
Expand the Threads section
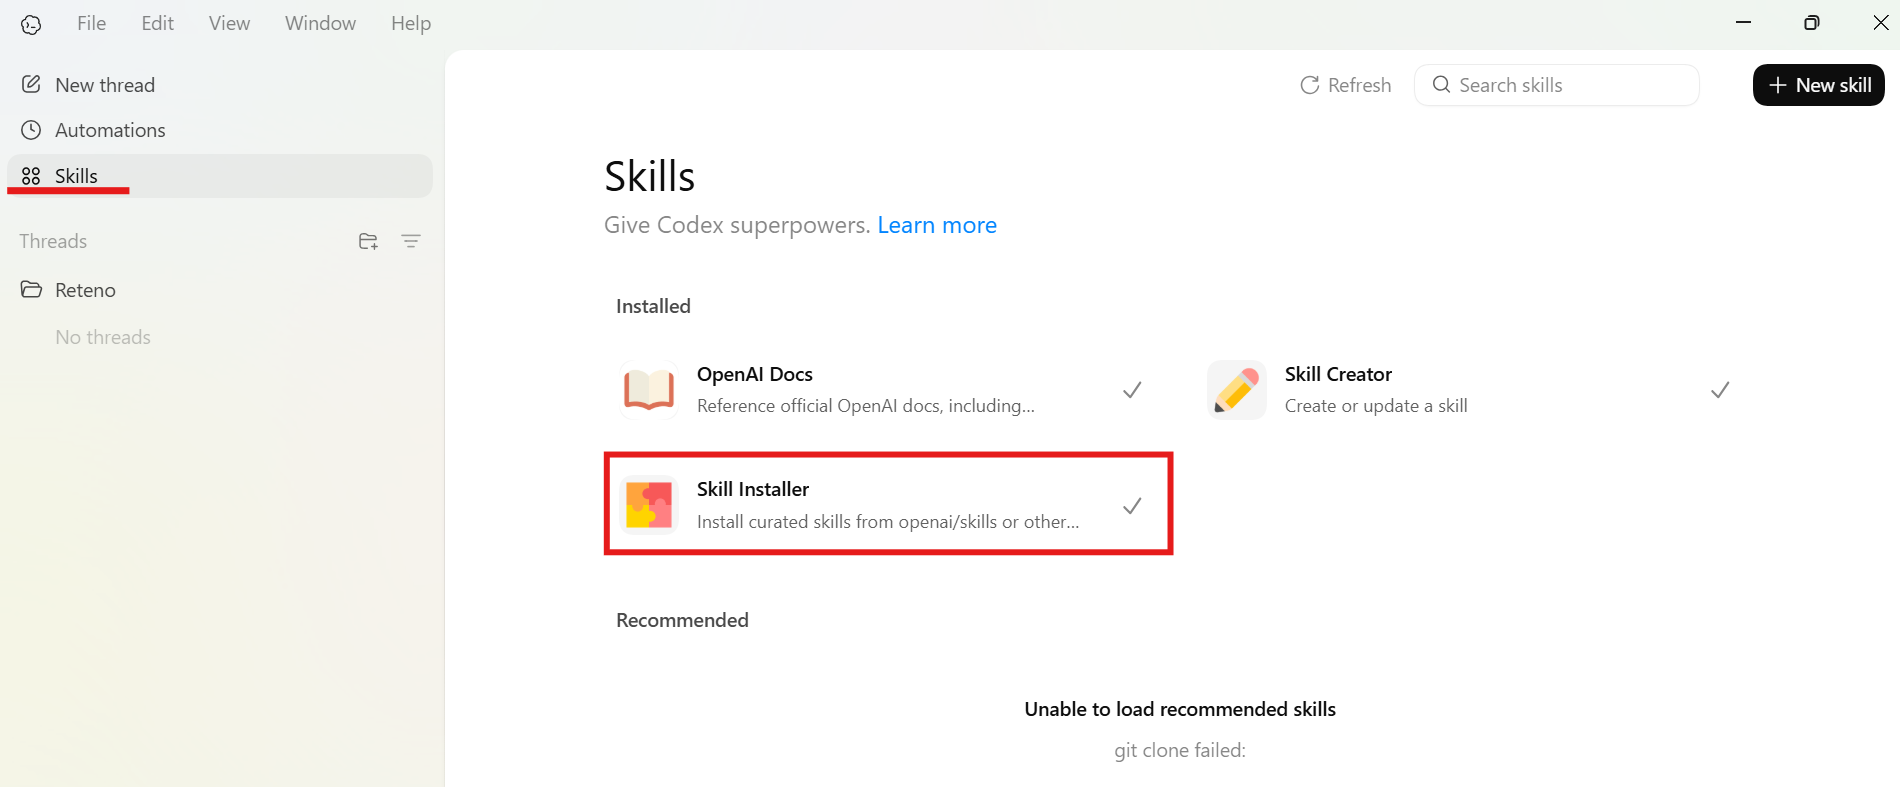pyautogui.click(x=52, y=240)
